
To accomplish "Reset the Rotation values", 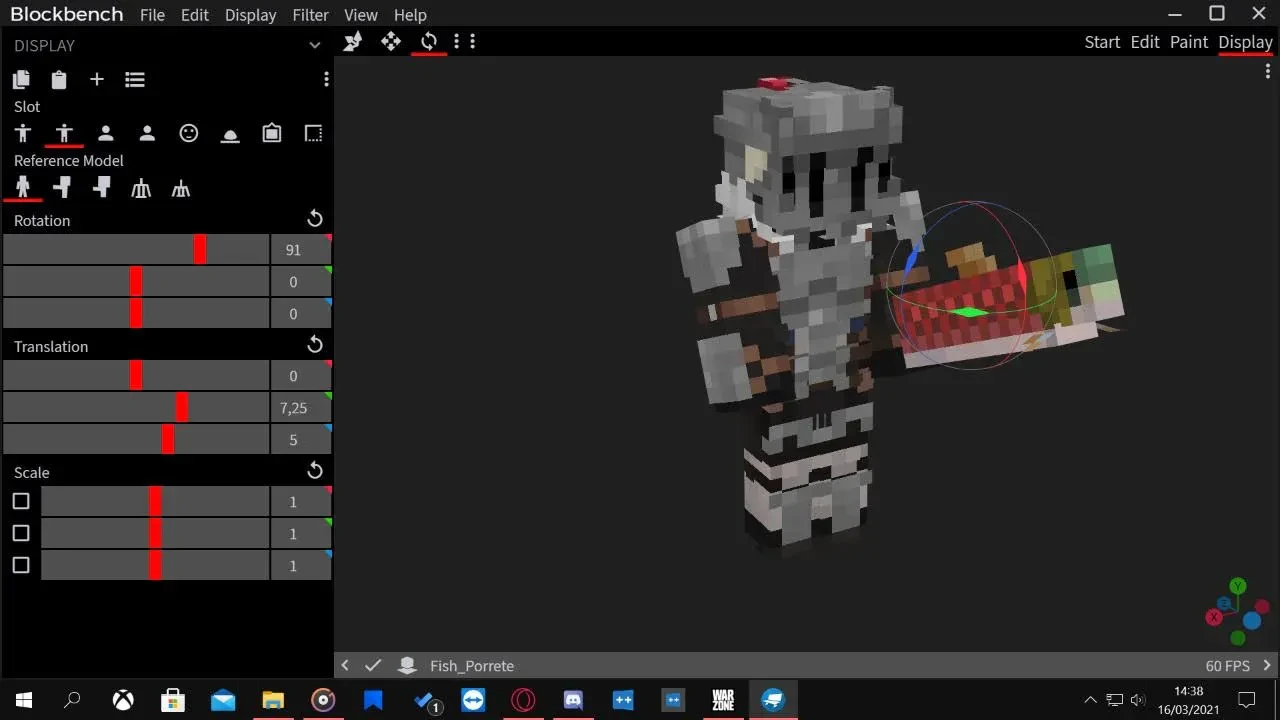I will (x=315, y=219).
